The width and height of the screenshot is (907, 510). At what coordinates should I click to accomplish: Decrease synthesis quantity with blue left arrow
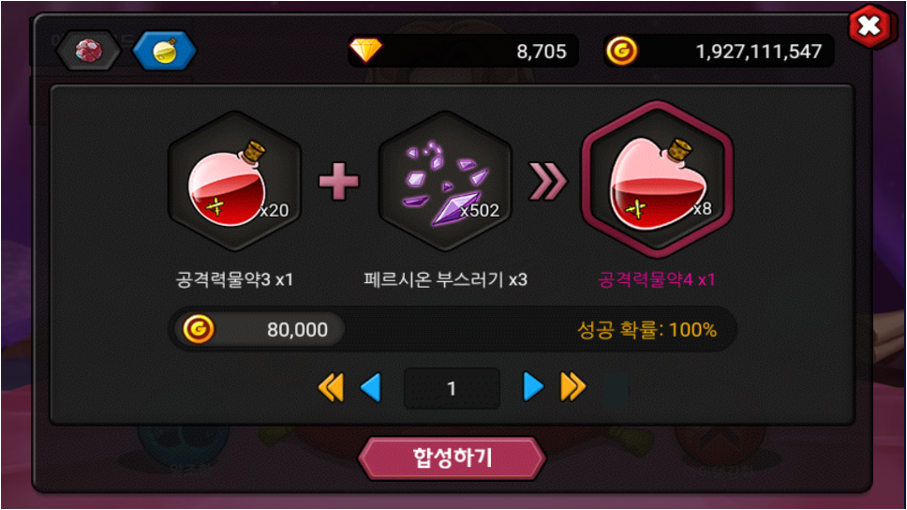click(x=371, y=387)
